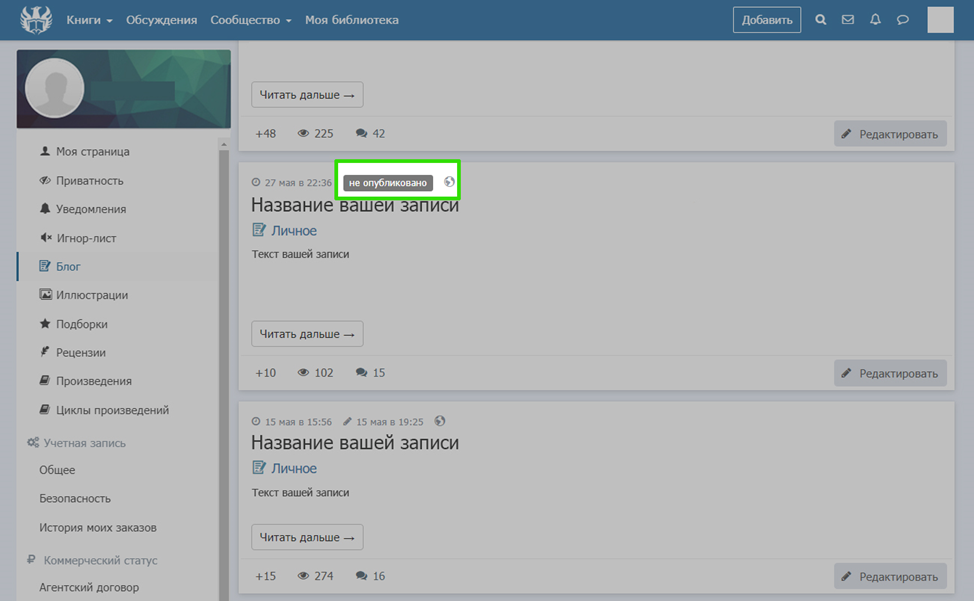Click the site eagle logo

[35, 20]
